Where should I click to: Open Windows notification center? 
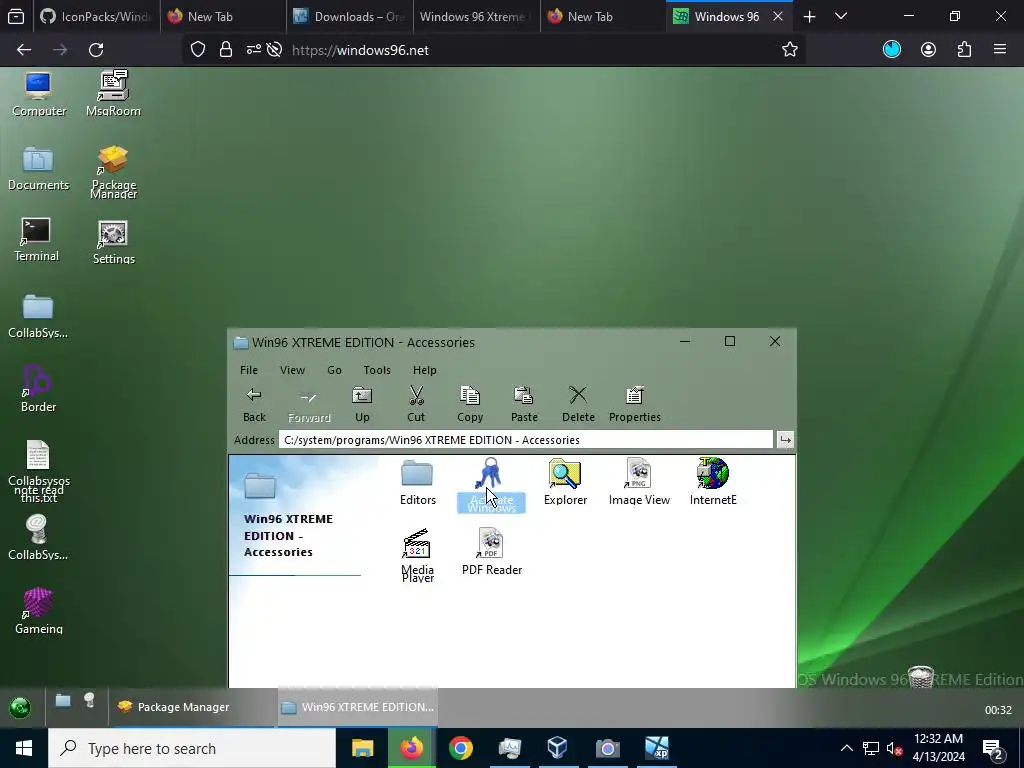(993, 748)
